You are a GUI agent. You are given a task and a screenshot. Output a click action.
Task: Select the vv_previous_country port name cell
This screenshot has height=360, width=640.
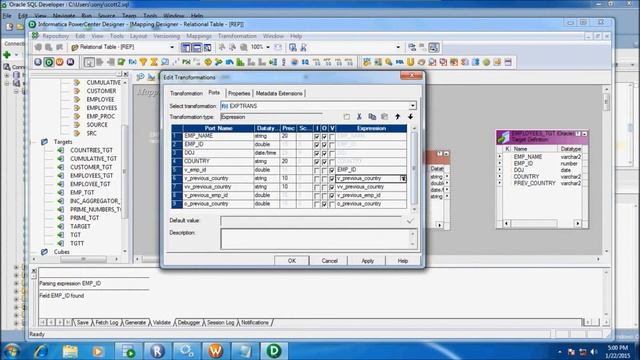[218, 187]
